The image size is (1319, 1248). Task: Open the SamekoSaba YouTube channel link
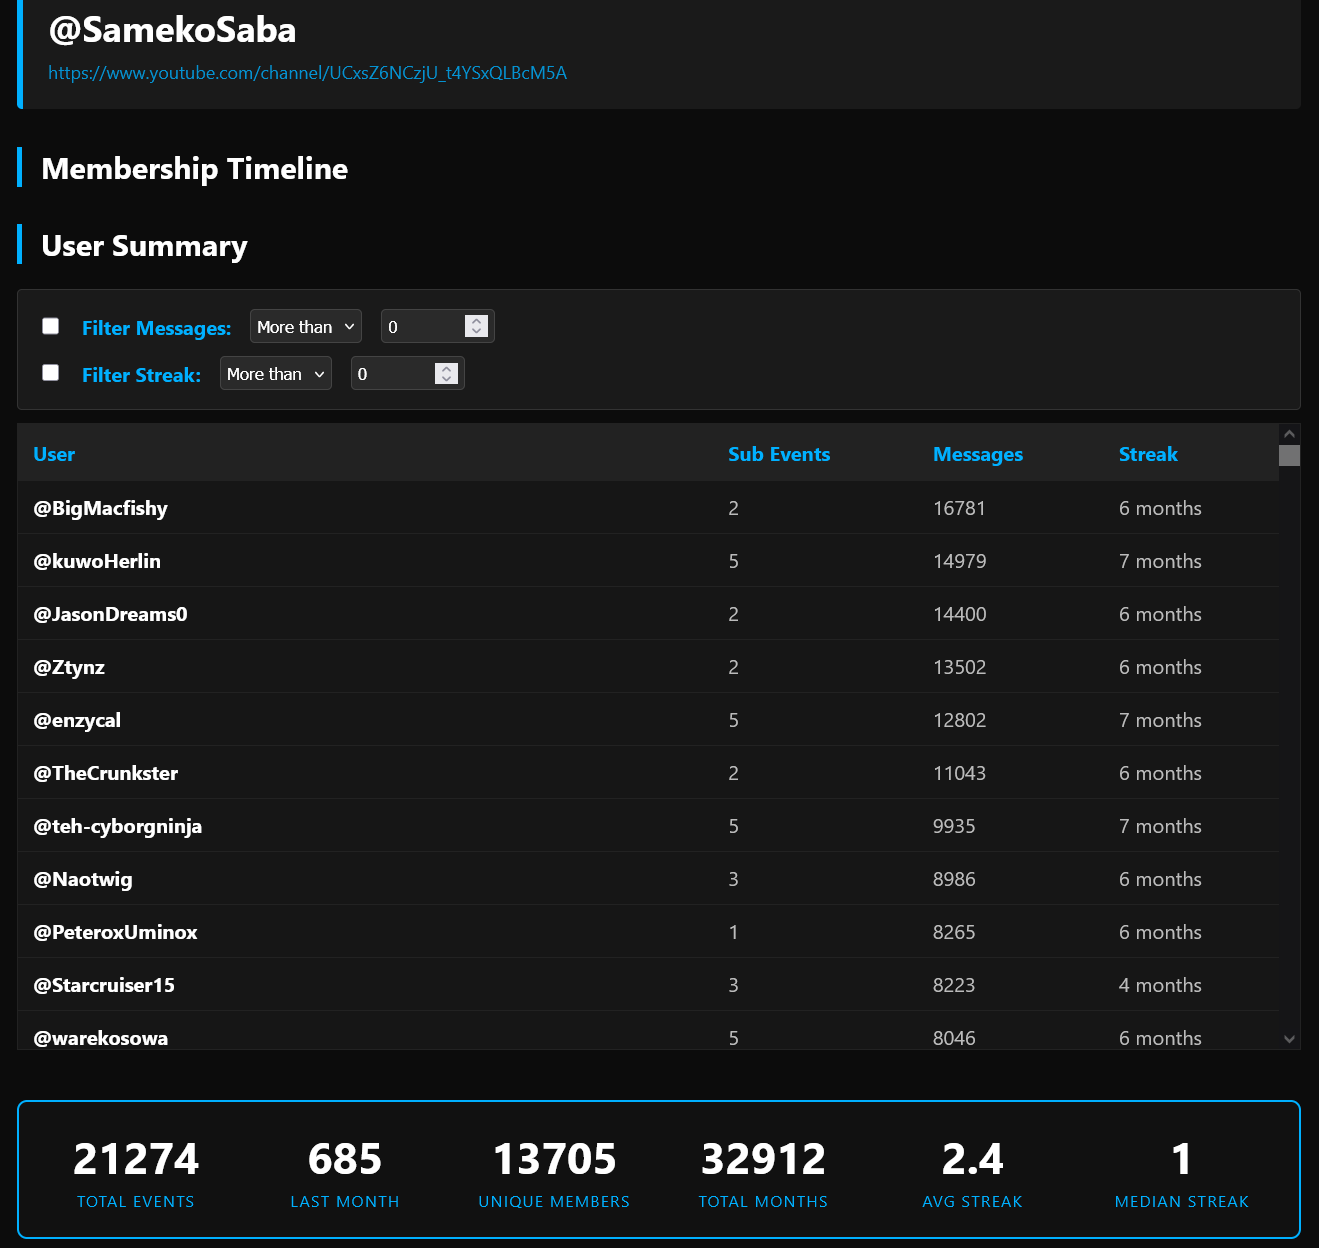[307, 73]
